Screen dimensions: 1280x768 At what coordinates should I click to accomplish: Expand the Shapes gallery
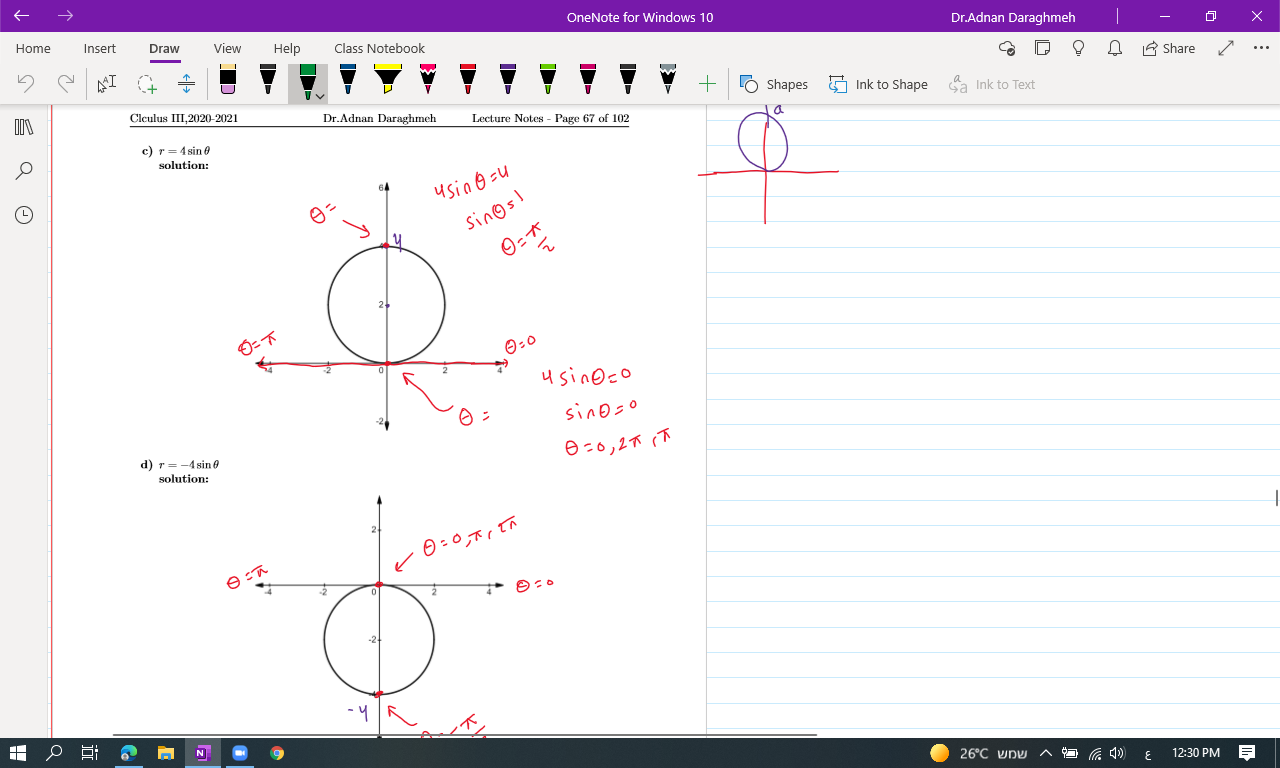(x=774, y=84)
